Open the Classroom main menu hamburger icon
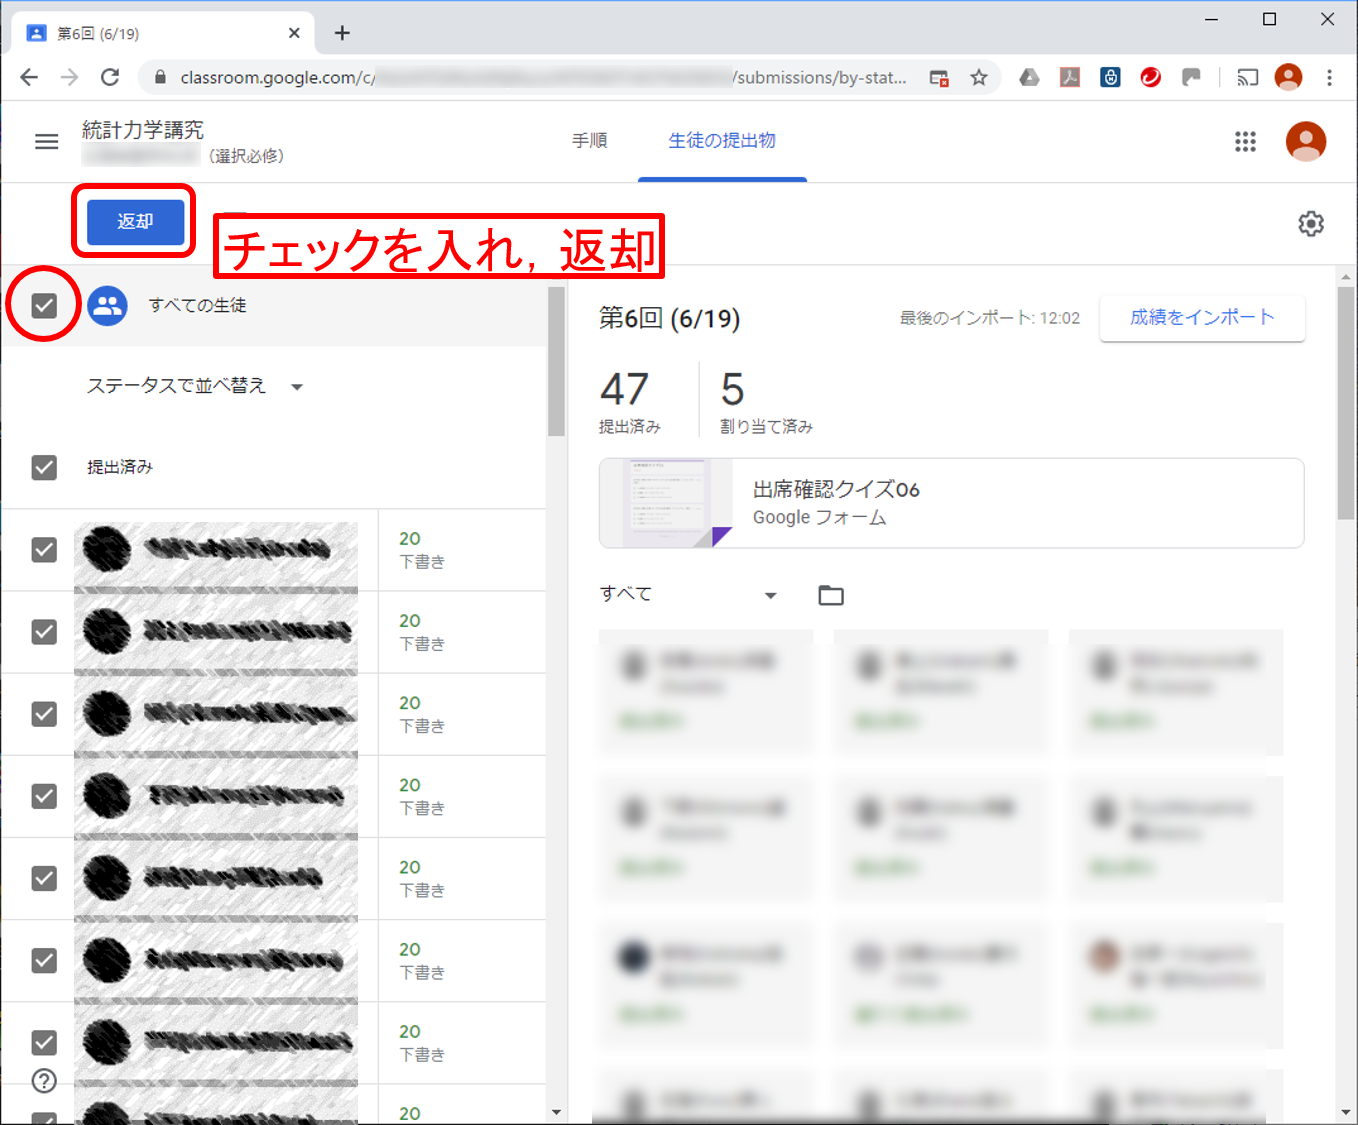 [x=46, y=142]
